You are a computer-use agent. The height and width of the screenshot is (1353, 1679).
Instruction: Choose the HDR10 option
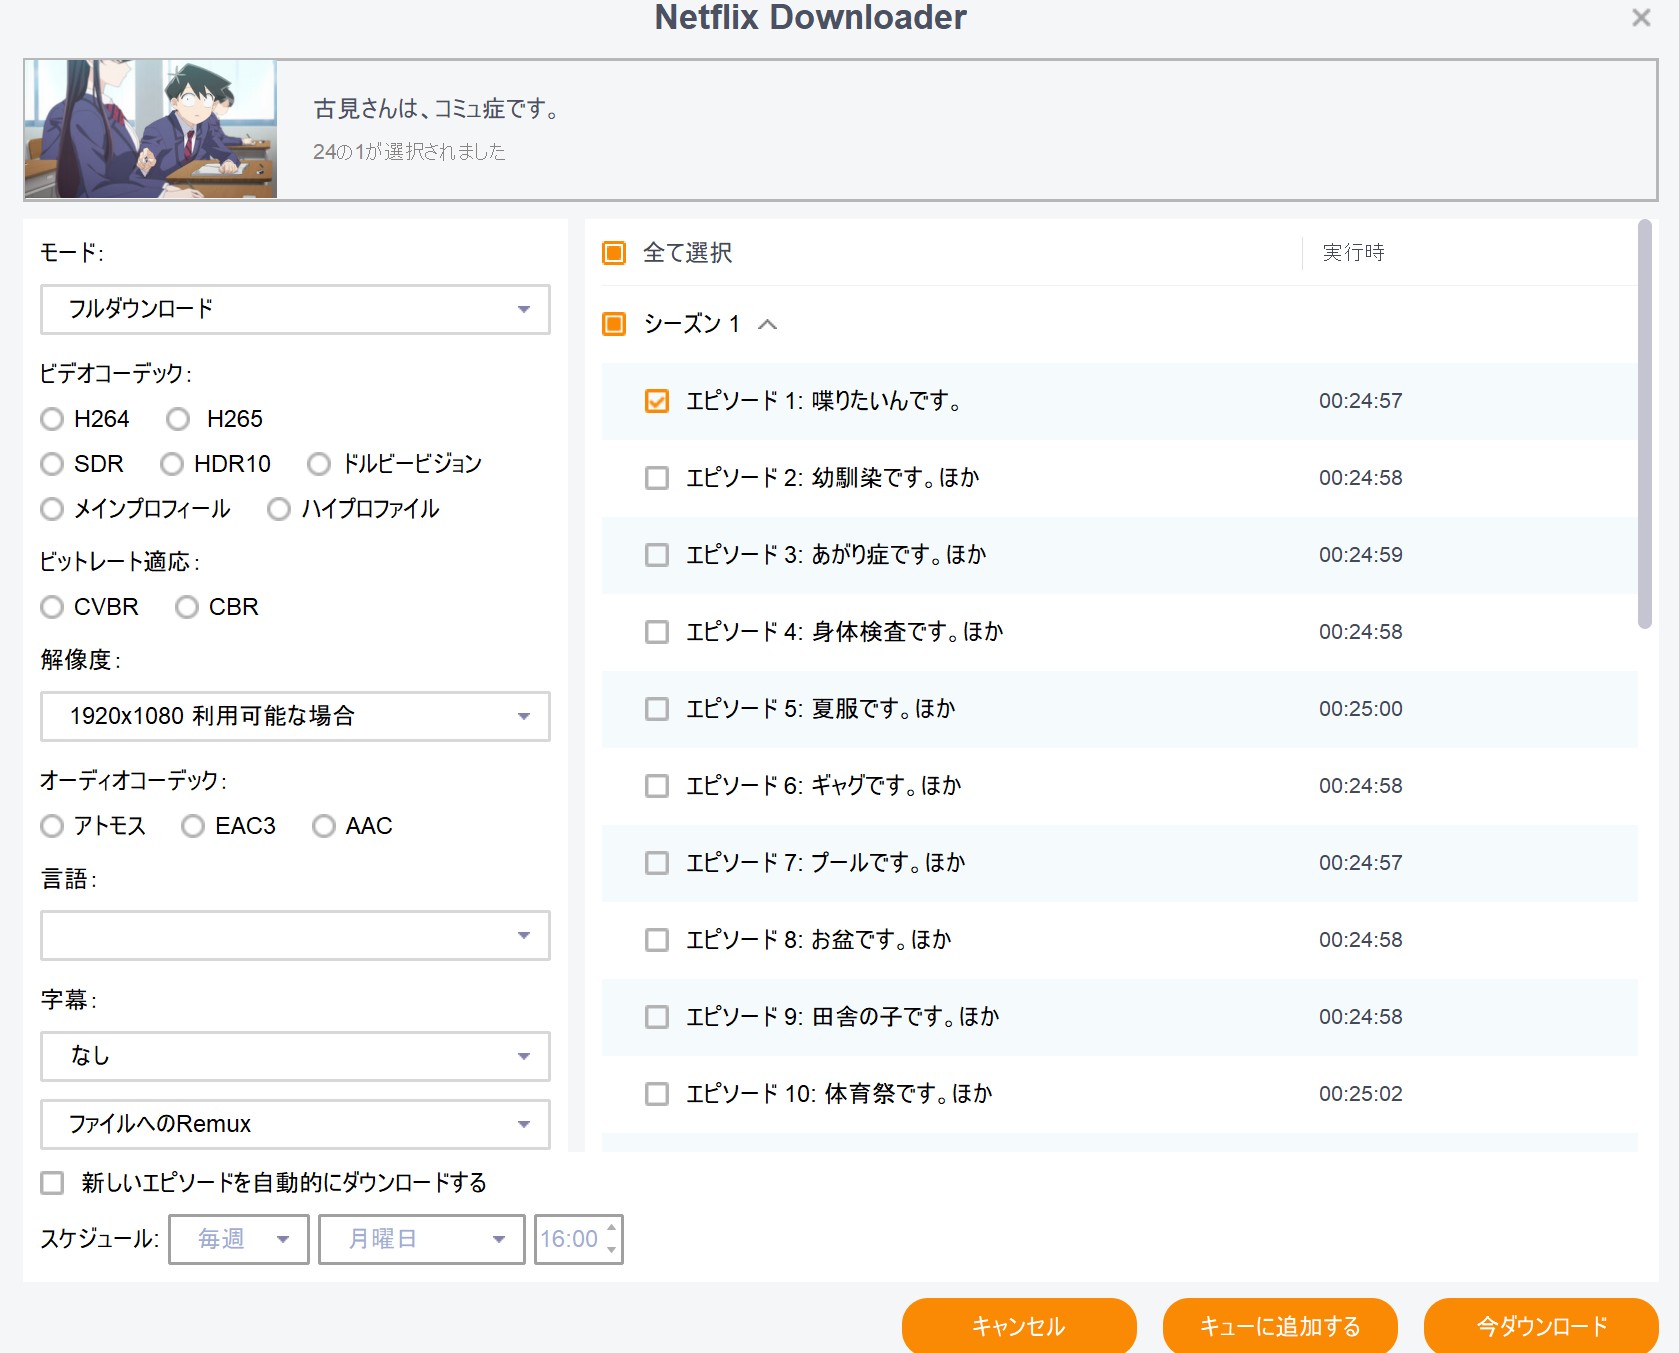172,464
